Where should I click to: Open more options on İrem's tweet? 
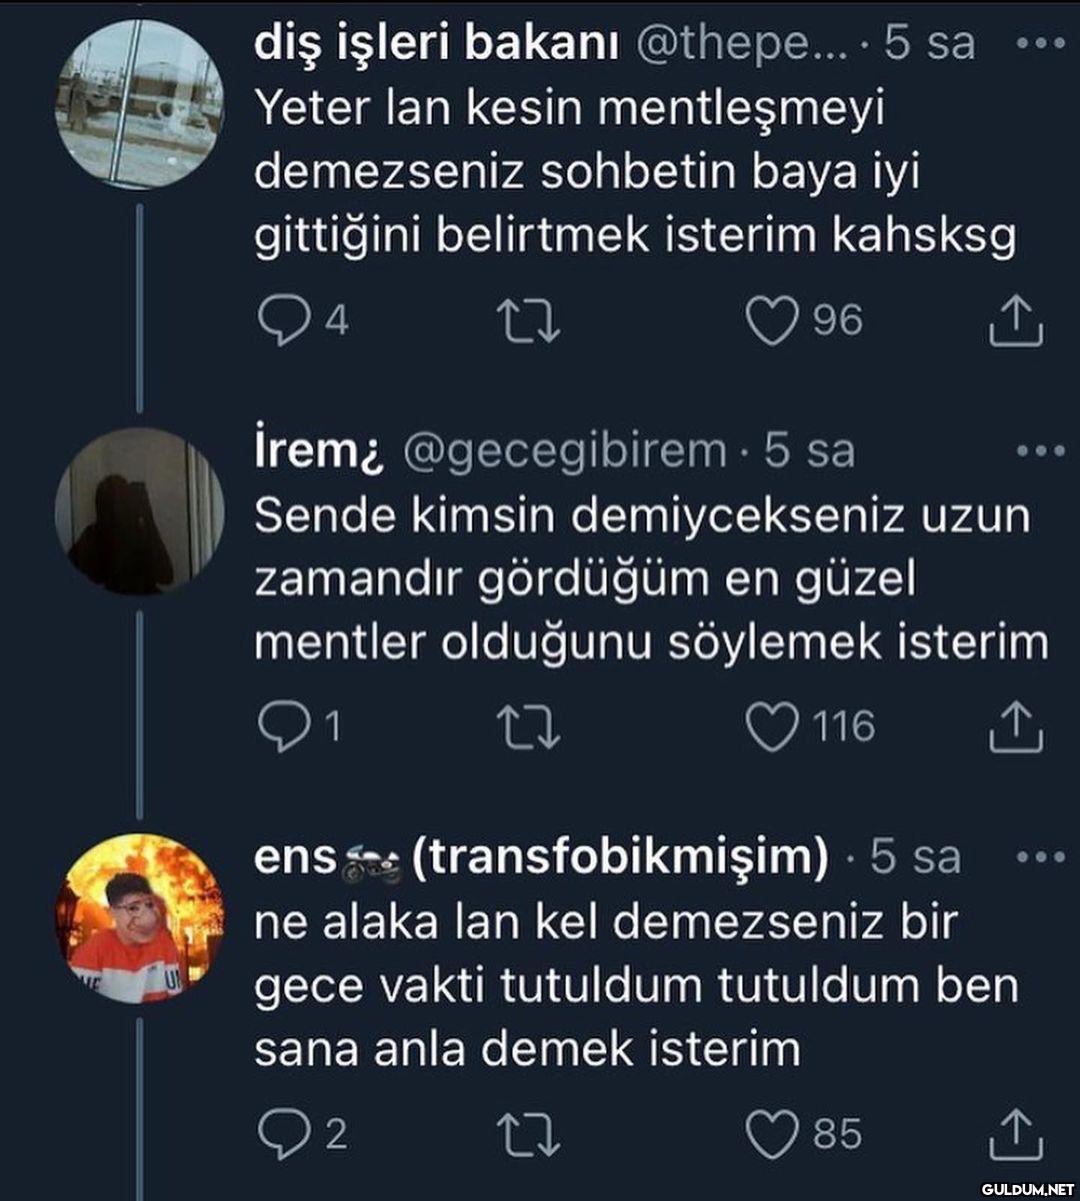pos(1040,452)
